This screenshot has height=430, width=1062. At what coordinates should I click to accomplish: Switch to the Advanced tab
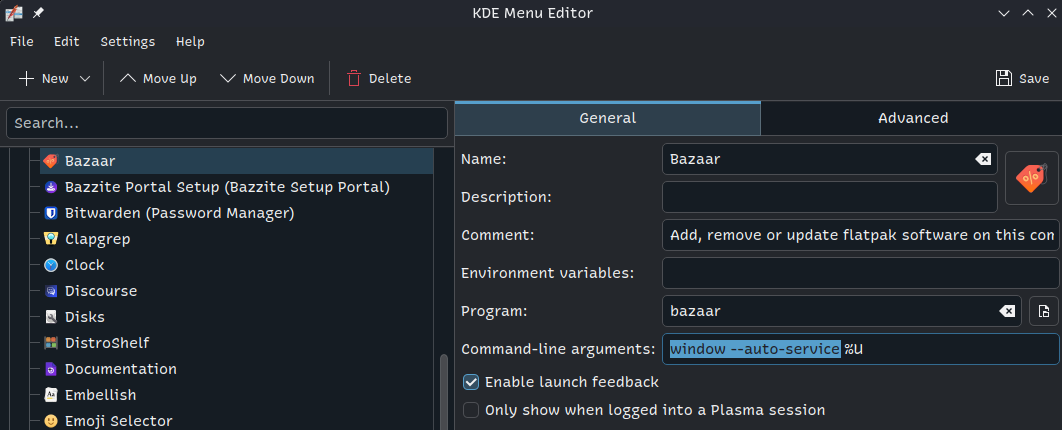(x=912, y=118)
